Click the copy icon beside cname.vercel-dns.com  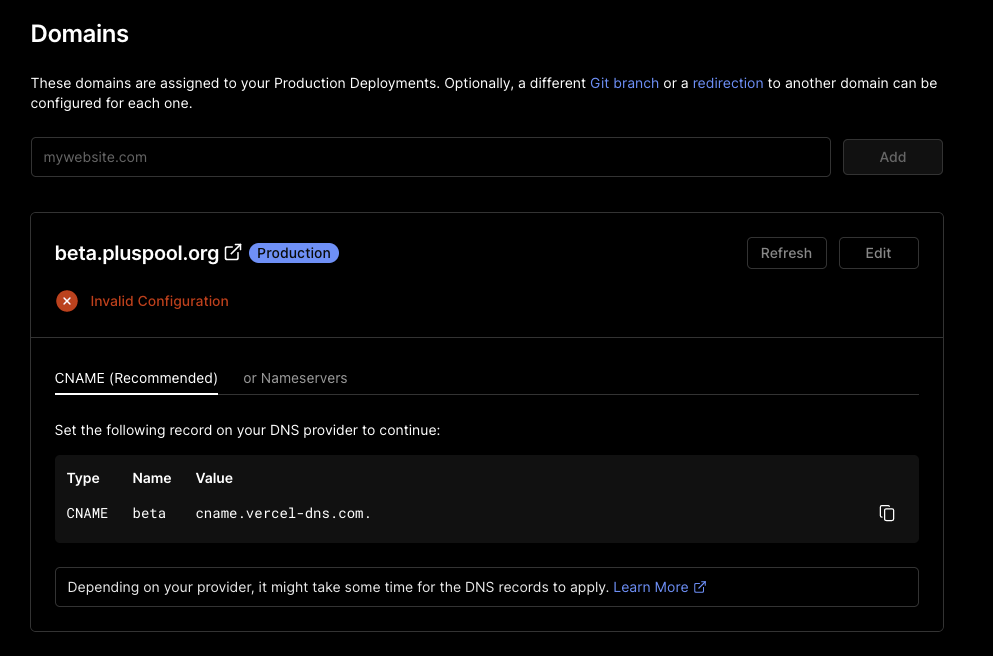(886, 512)
